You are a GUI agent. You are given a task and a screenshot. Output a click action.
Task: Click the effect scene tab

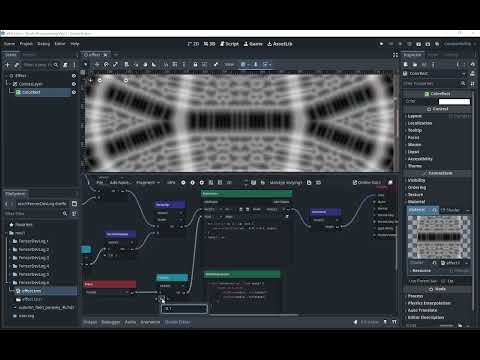(94, 55)
